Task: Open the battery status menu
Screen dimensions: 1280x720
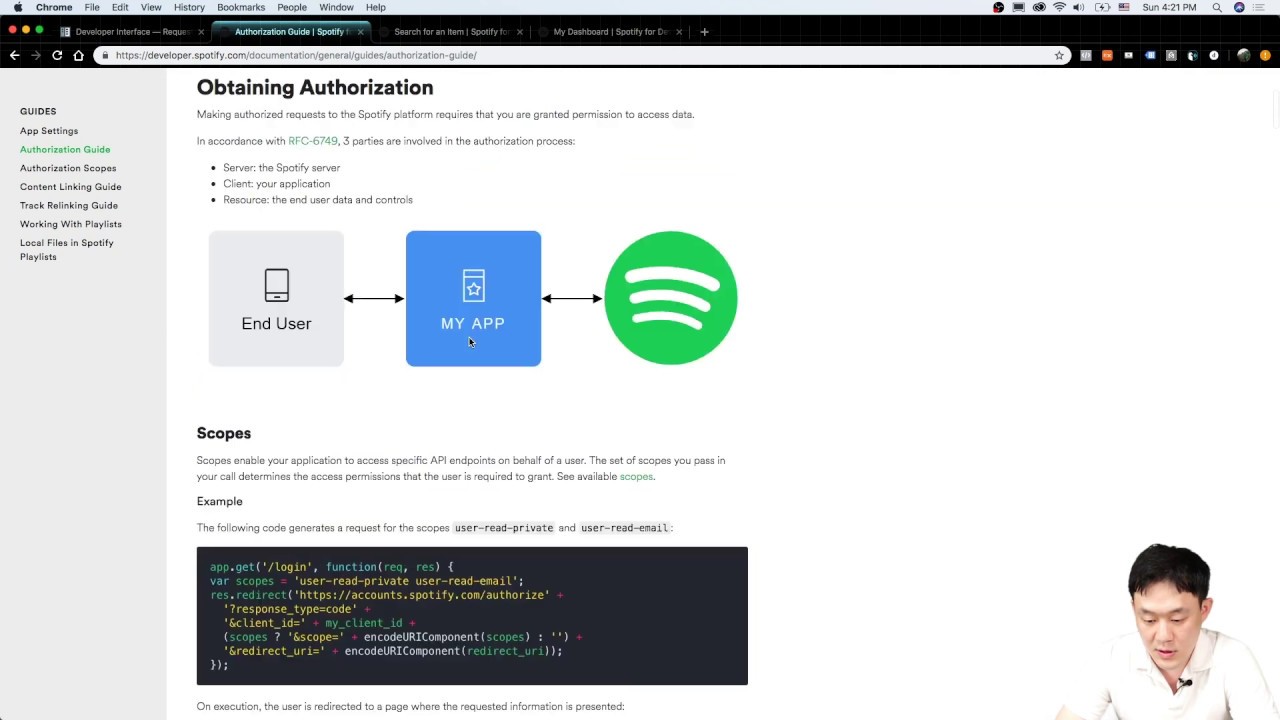Action: tap(1102, 7)
